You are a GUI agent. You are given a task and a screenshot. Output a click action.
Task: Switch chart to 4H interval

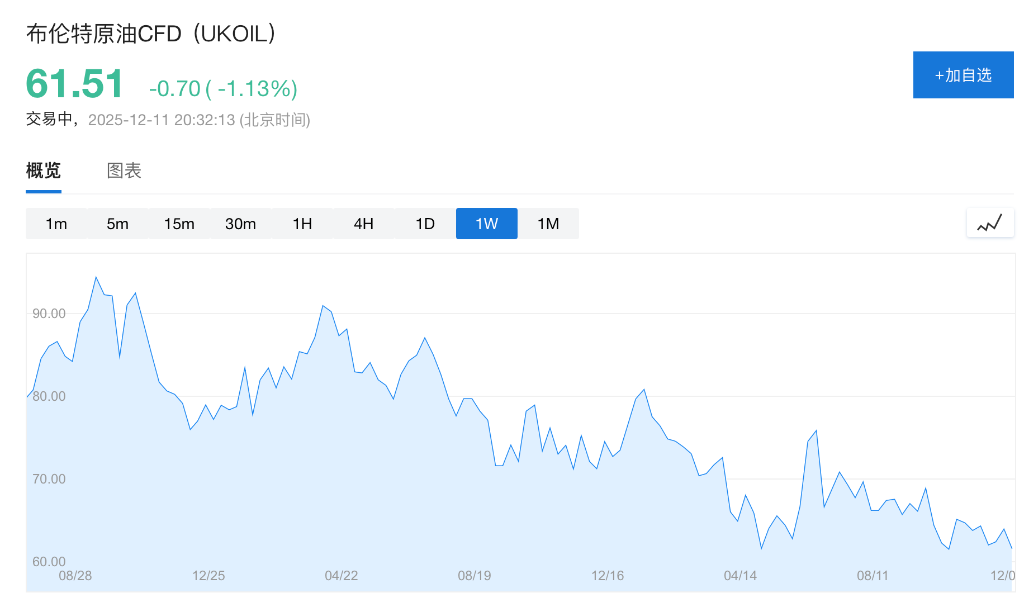coord(364,224)
